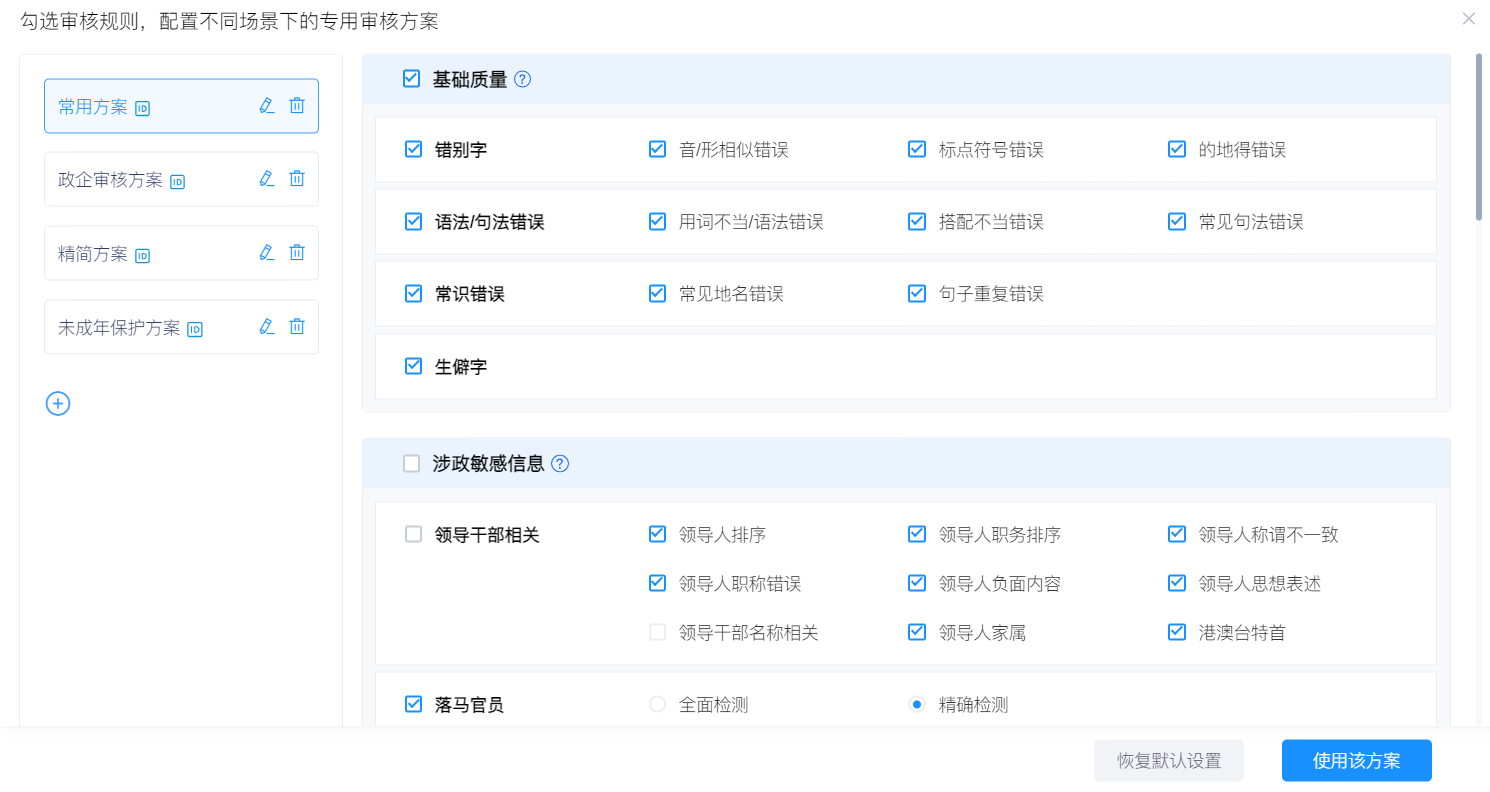Toggle 生僻字 checkbox
The width and height of the screenshot is (1490, 792).
[x=413, y=366]
